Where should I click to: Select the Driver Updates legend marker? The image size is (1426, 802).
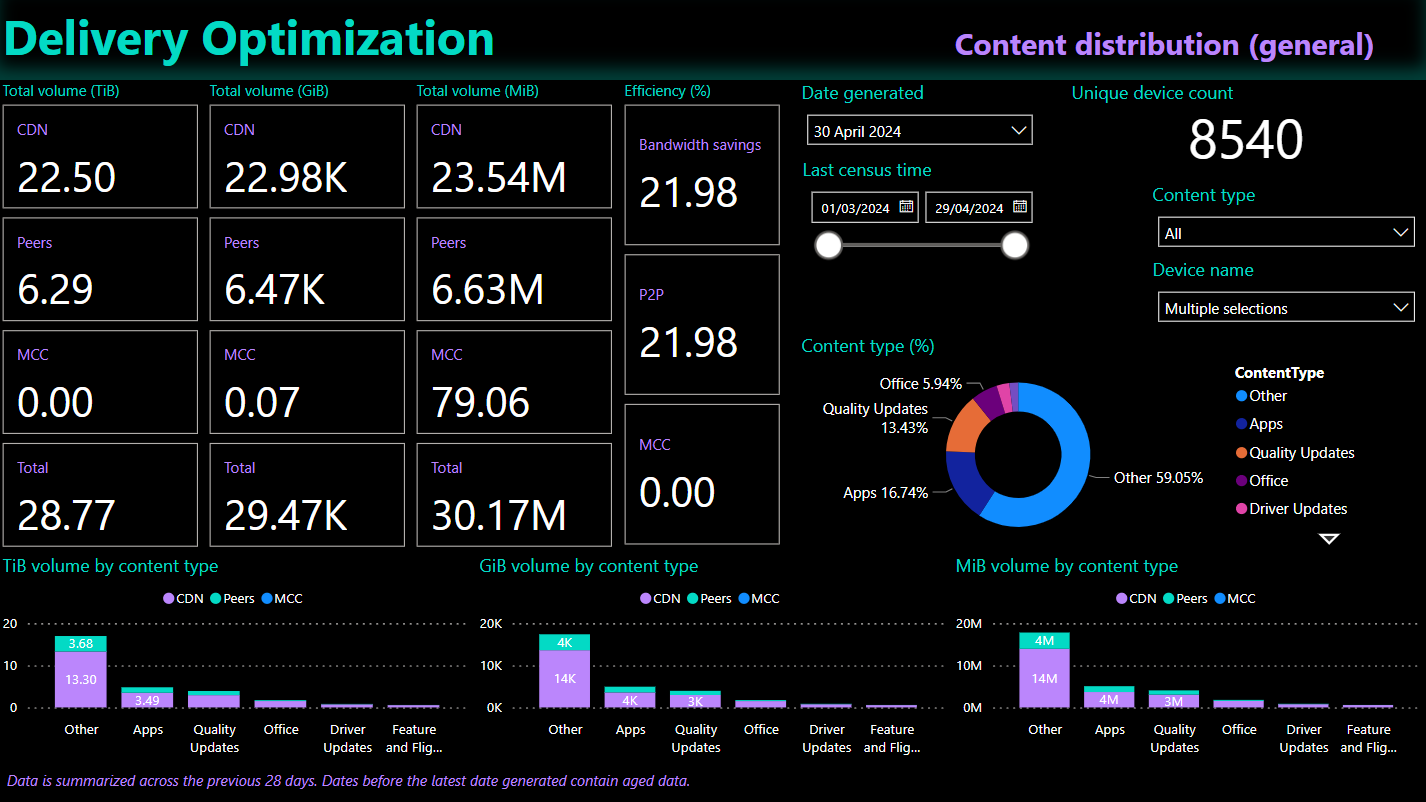click(1241, 509)
